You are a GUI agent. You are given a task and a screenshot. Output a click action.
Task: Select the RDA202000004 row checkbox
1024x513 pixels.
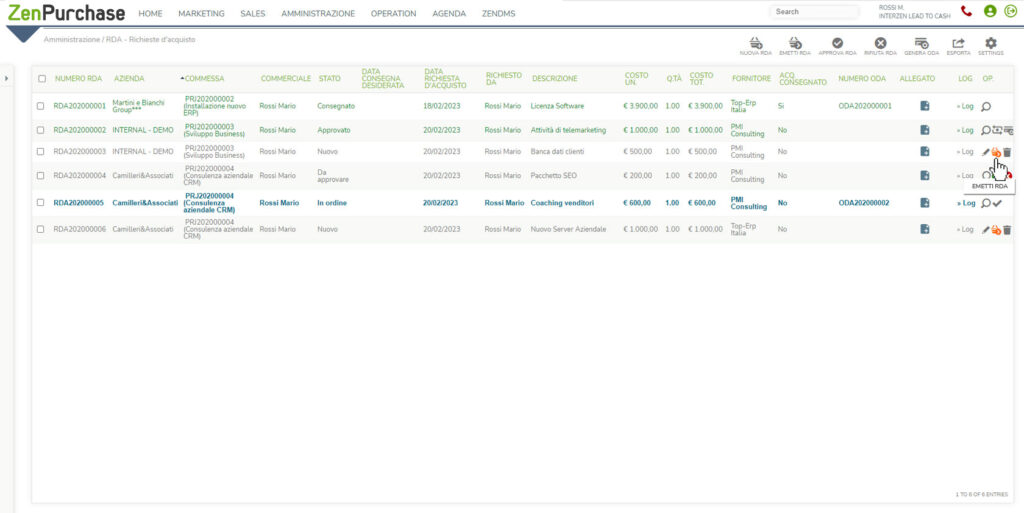pos(41,176)
